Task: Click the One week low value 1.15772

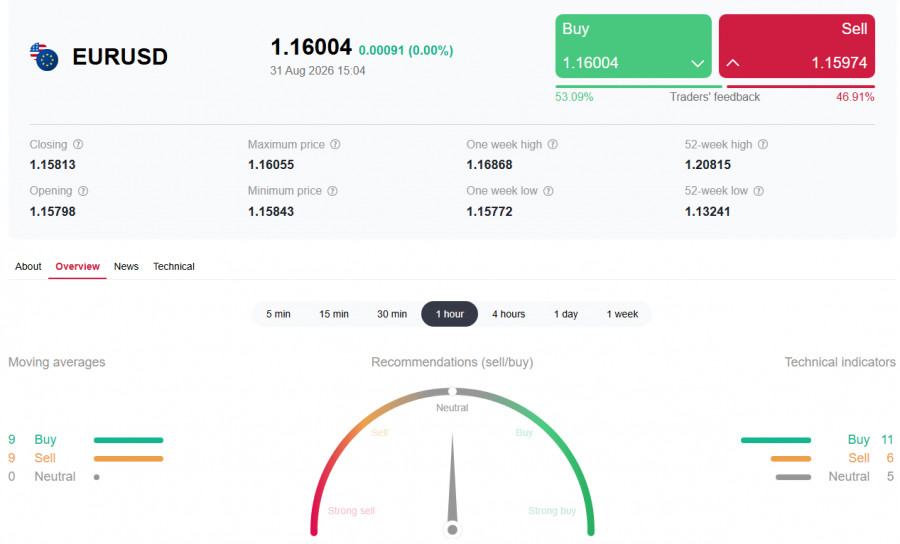Action: [x=490, y=212]
